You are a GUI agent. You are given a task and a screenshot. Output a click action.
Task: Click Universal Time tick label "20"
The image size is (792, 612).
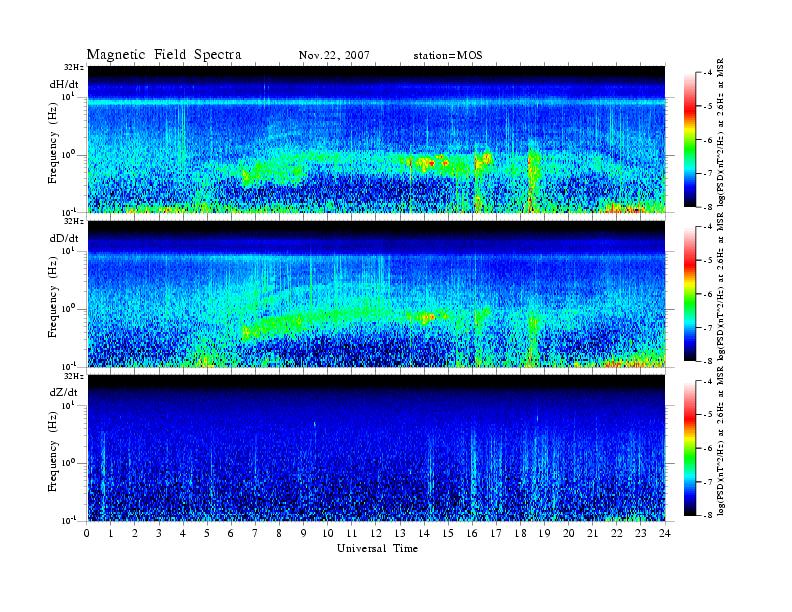569,534
